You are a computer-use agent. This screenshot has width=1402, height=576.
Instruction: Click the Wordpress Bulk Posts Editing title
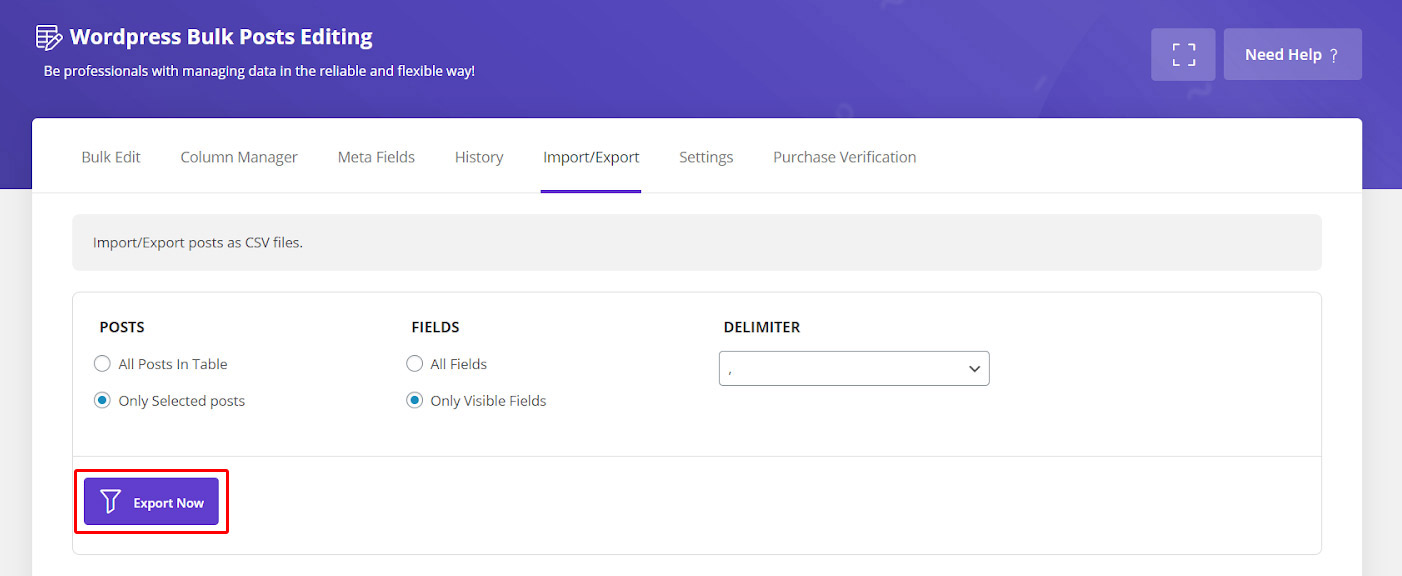click(x=221, y=37)
